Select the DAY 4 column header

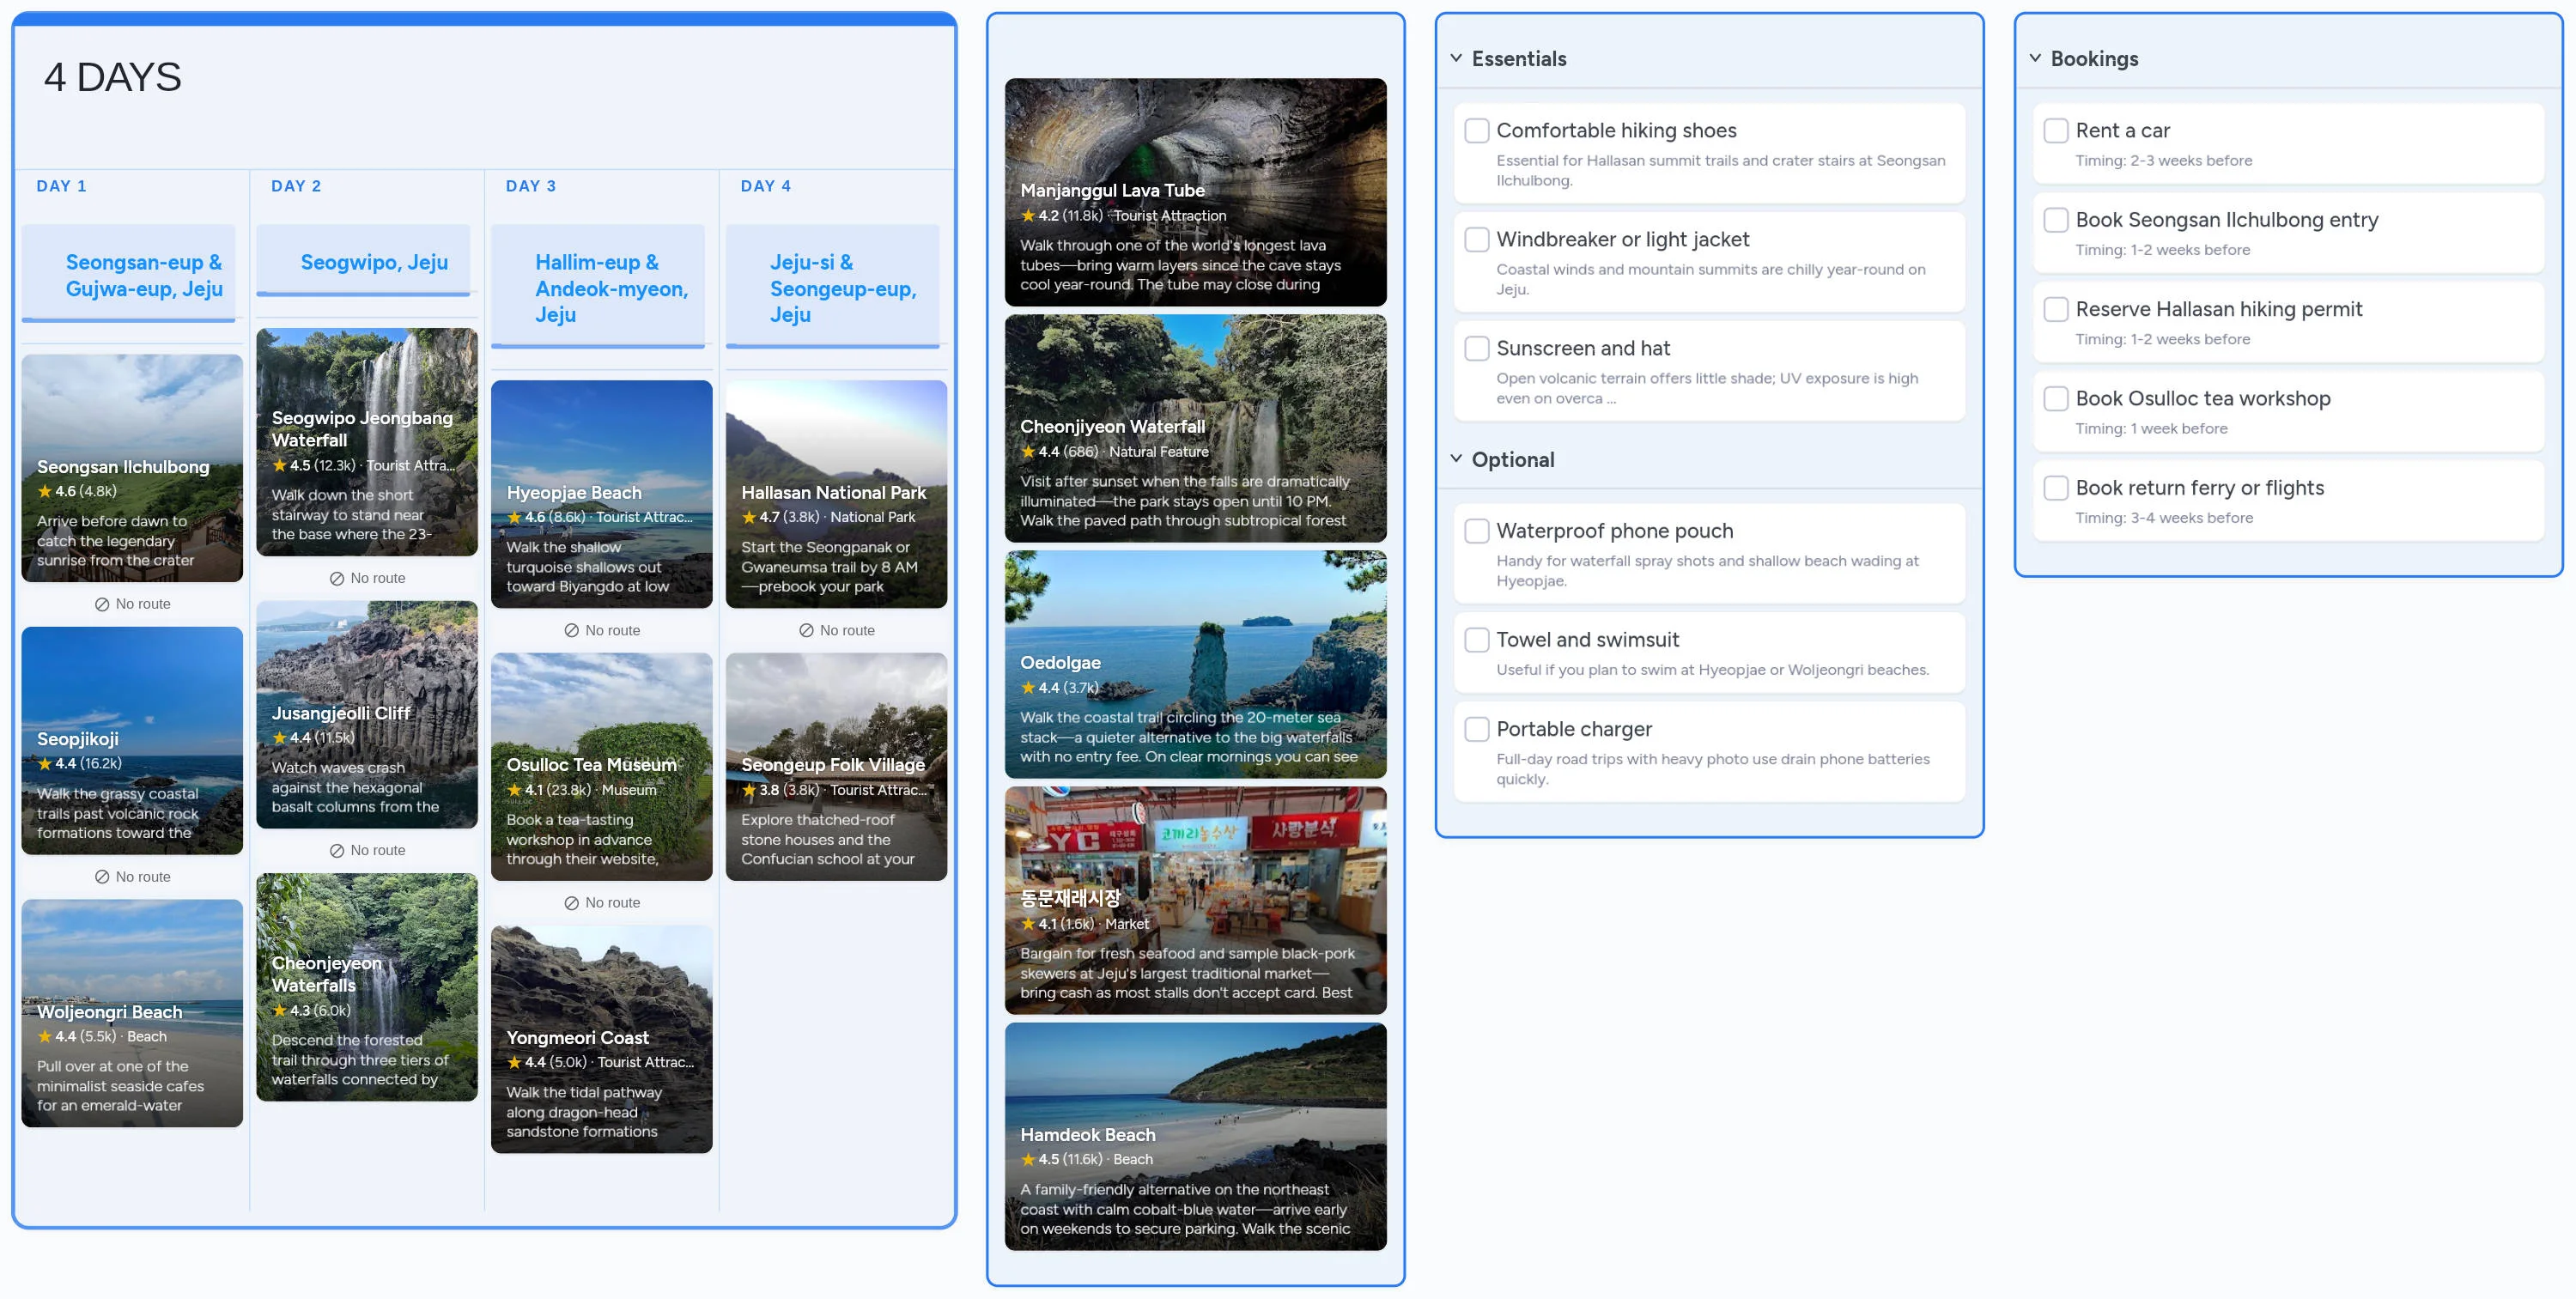[x=764, y=186]
